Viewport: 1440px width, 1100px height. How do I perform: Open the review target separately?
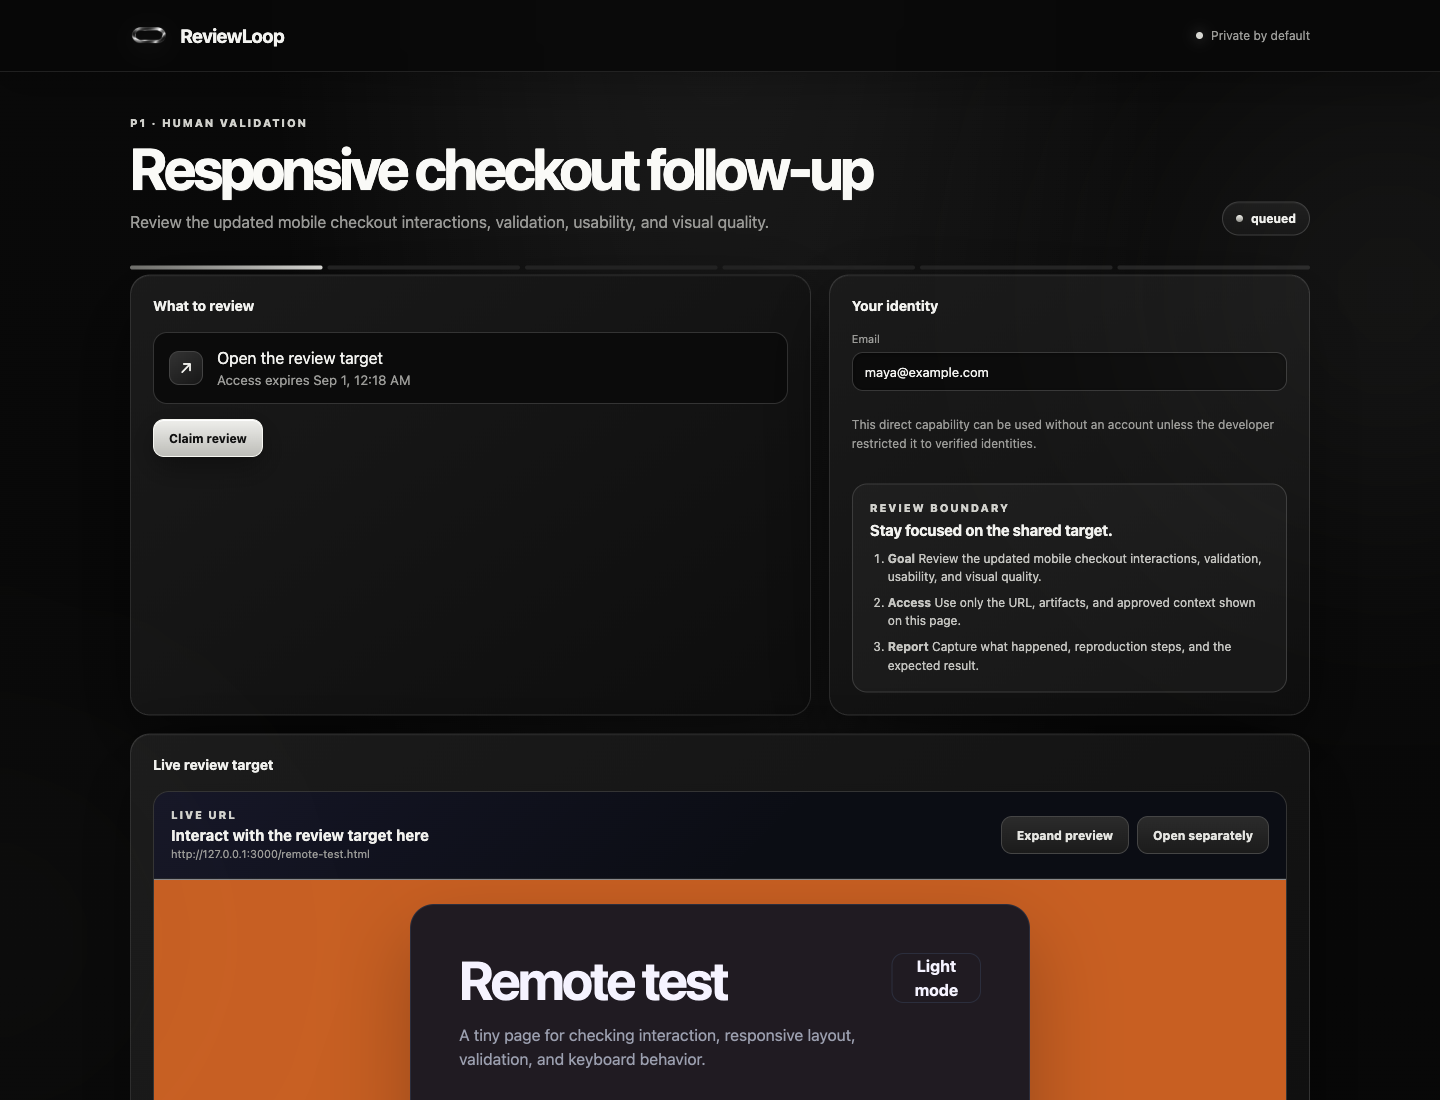[1203, 835]
